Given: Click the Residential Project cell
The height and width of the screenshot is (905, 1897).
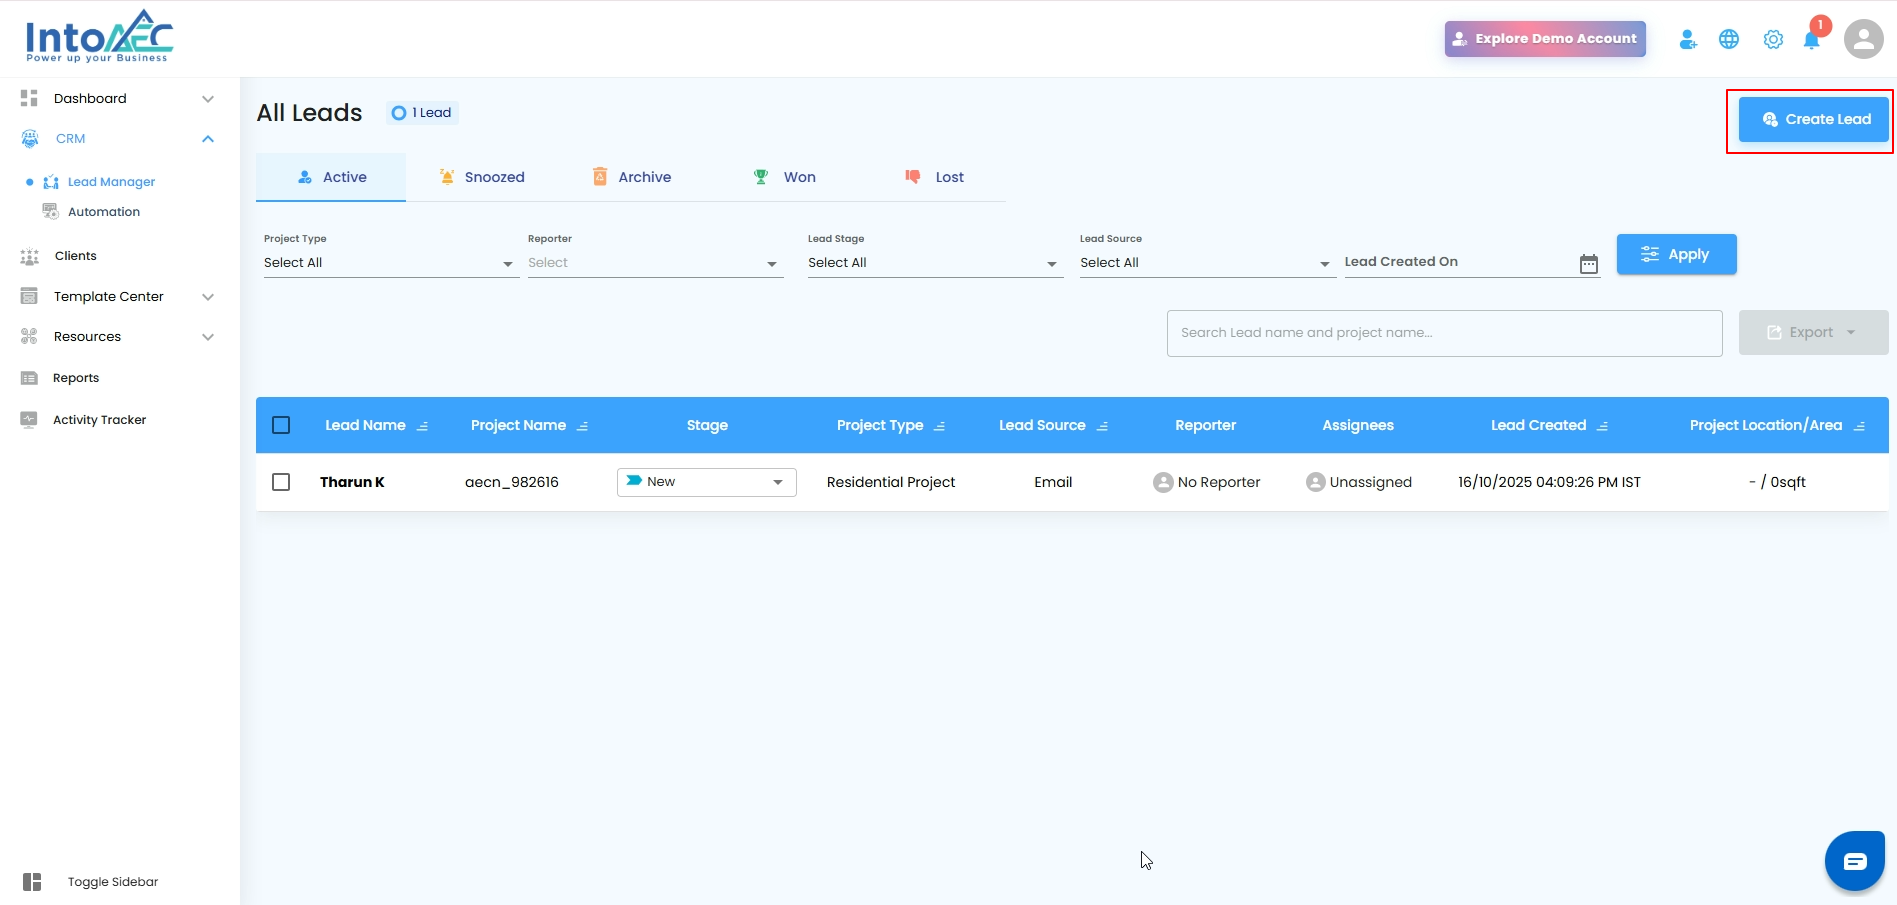Looking at the screenshot, I should [891, 482].
